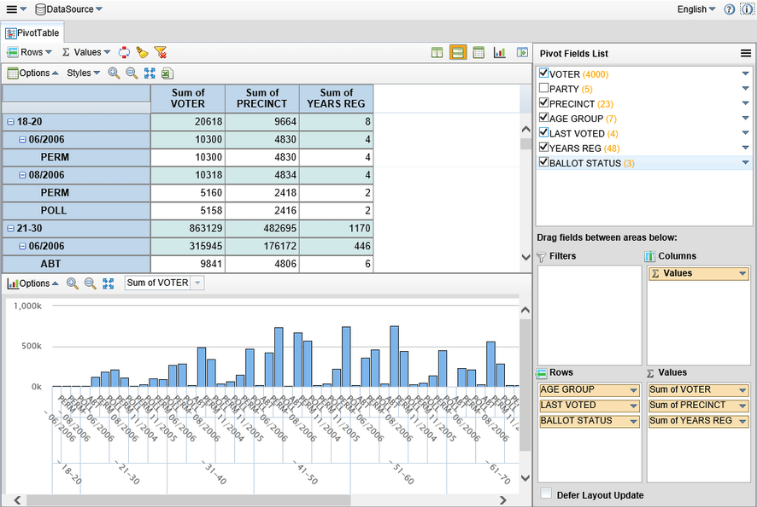
Task: Click the AGE GROUP field in Rows area
Action: click(568, 389)
